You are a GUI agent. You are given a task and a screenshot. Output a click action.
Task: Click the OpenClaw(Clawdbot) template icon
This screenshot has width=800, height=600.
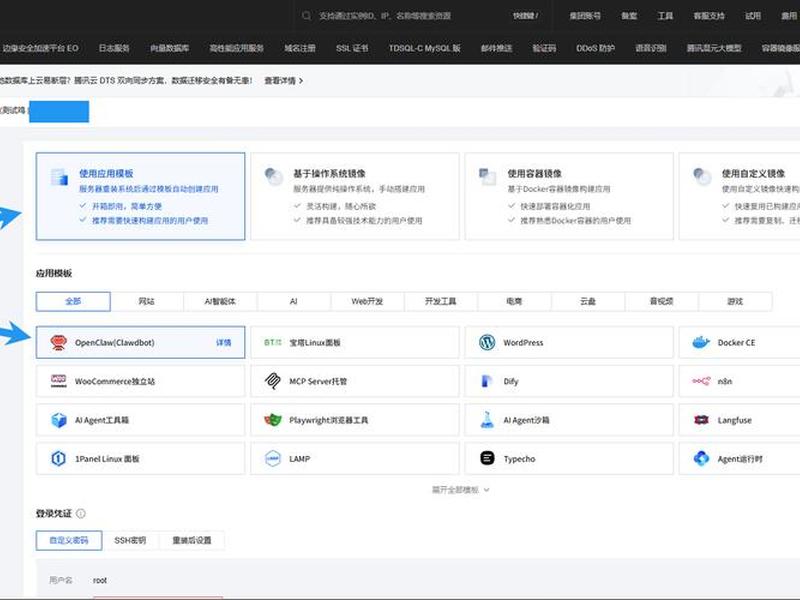pos(59,342)
